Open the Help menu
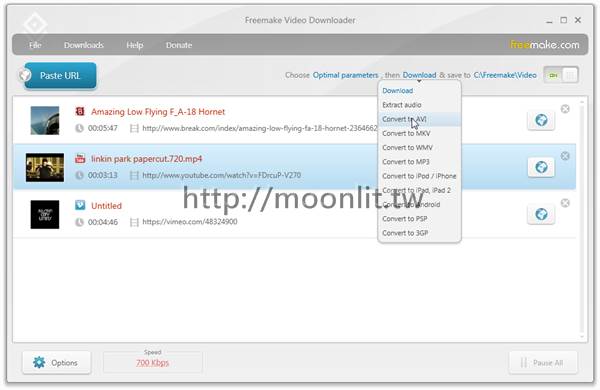Viewport: 600px width, 390px height. (x=135, y=45)
